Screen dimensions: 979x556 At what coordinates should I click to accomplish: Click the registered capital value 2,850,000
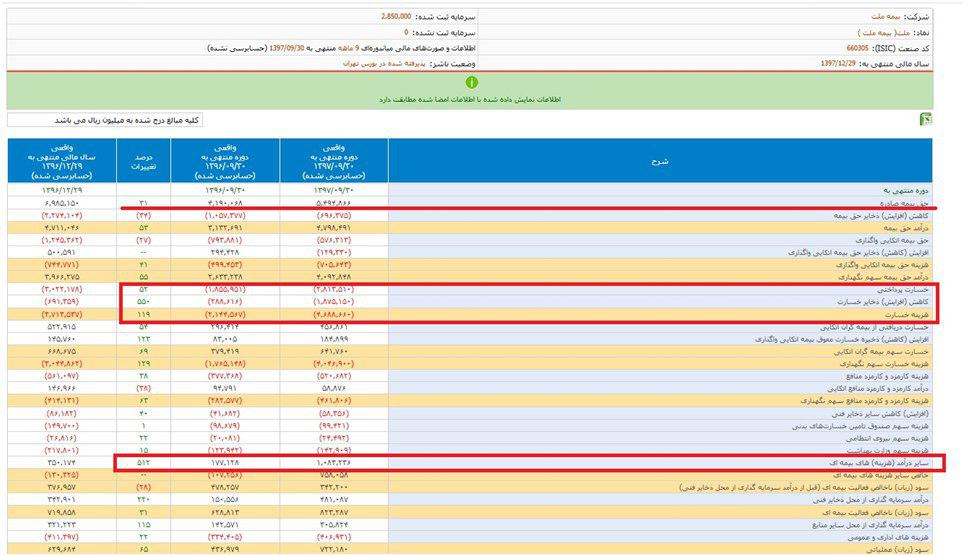coord(396,17)
